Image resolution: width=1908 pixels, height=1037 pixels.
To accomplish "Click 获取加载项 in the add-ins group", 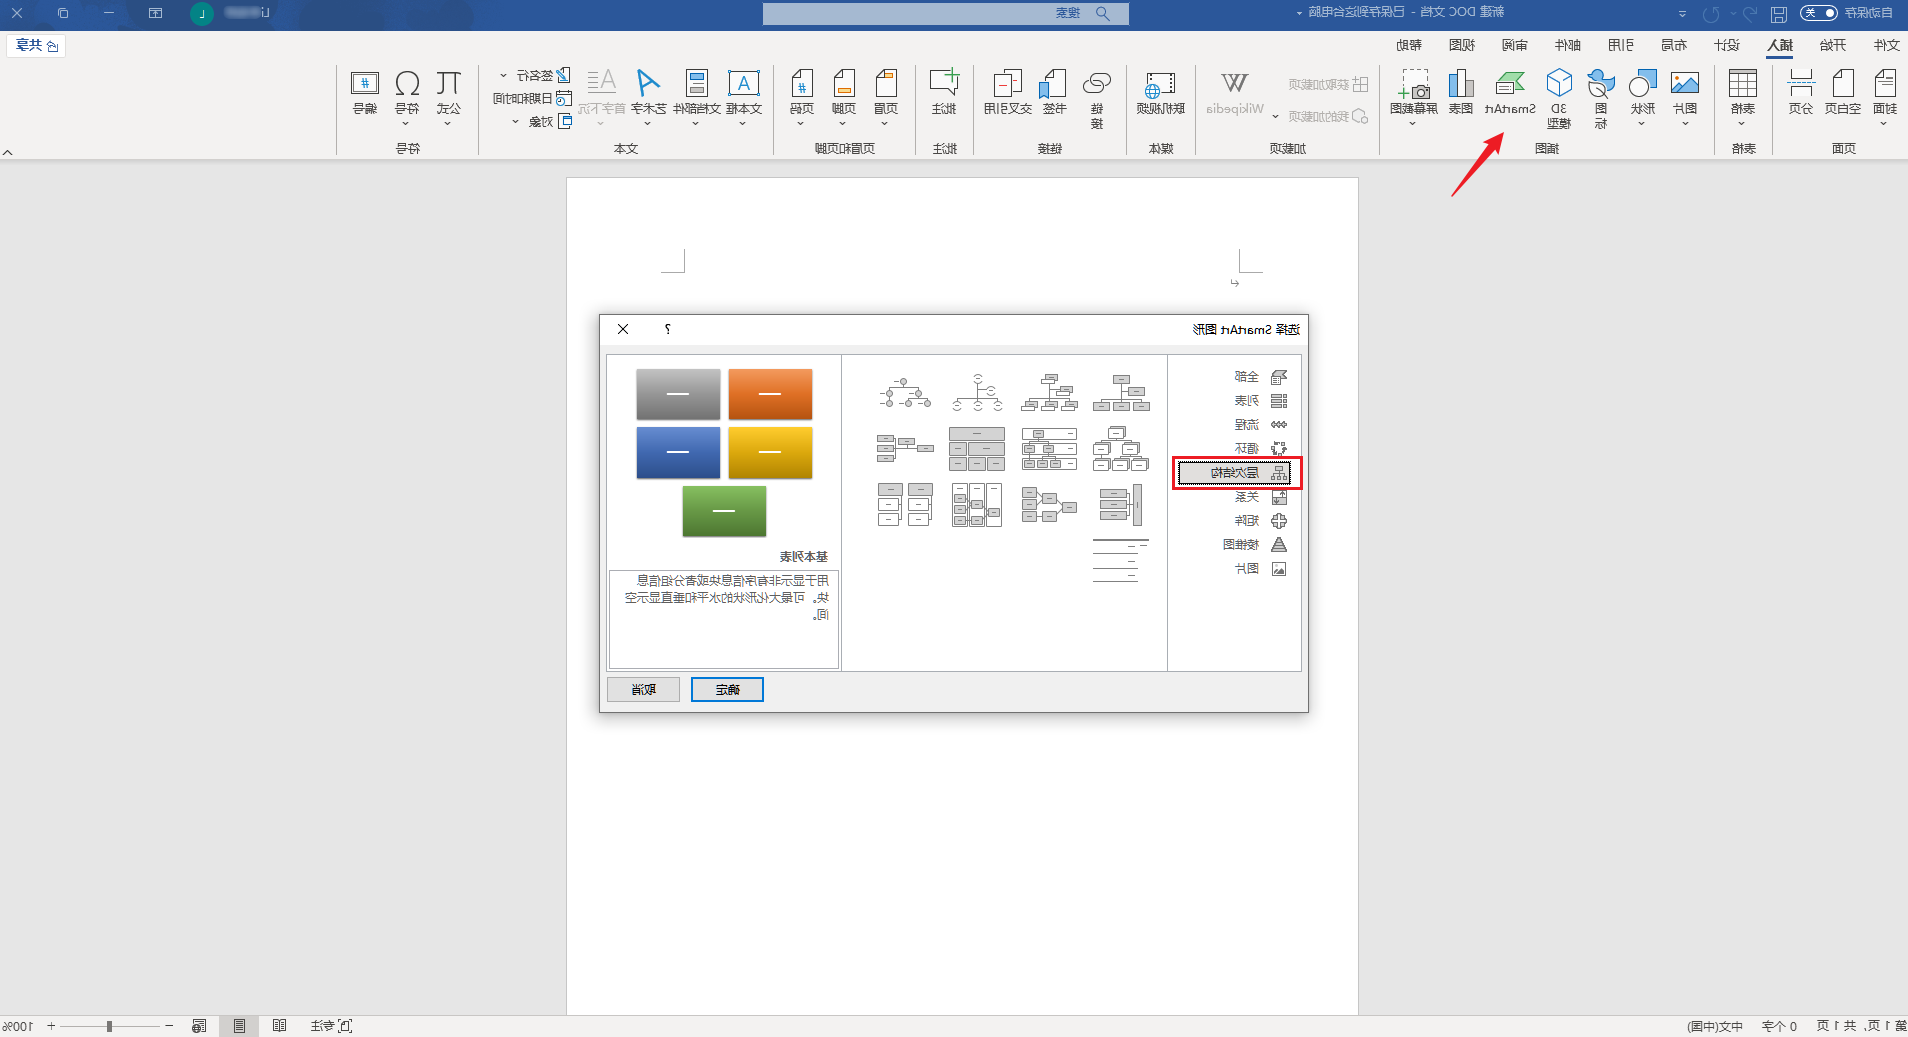I will [1328, 85].
